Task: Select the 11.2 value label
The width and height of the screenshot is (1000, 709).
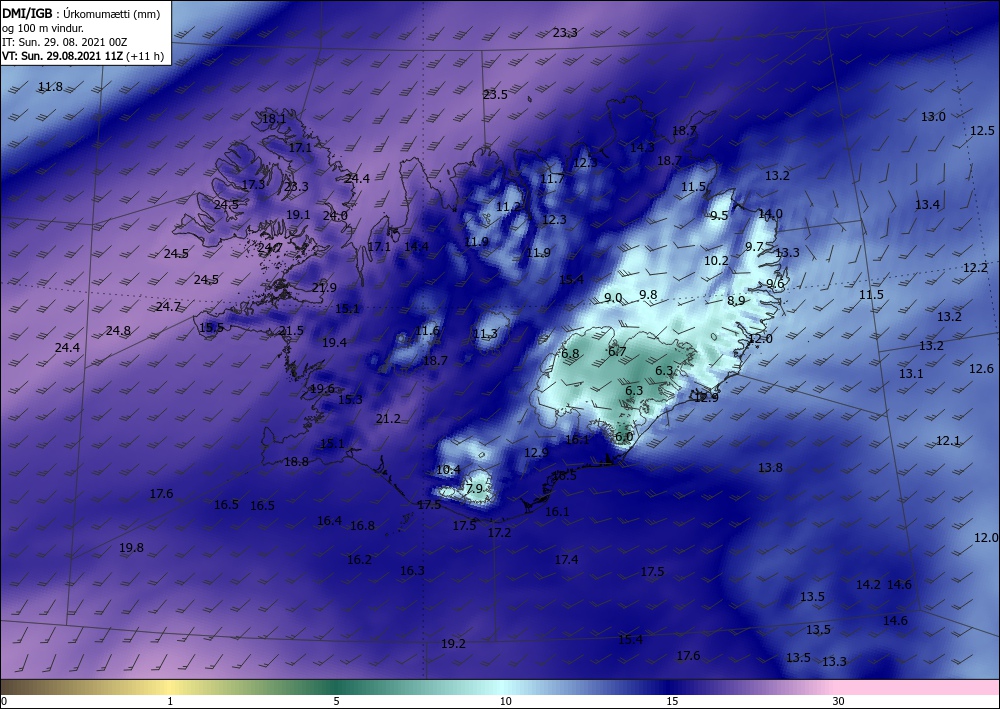Action: (x=508, y=207)
